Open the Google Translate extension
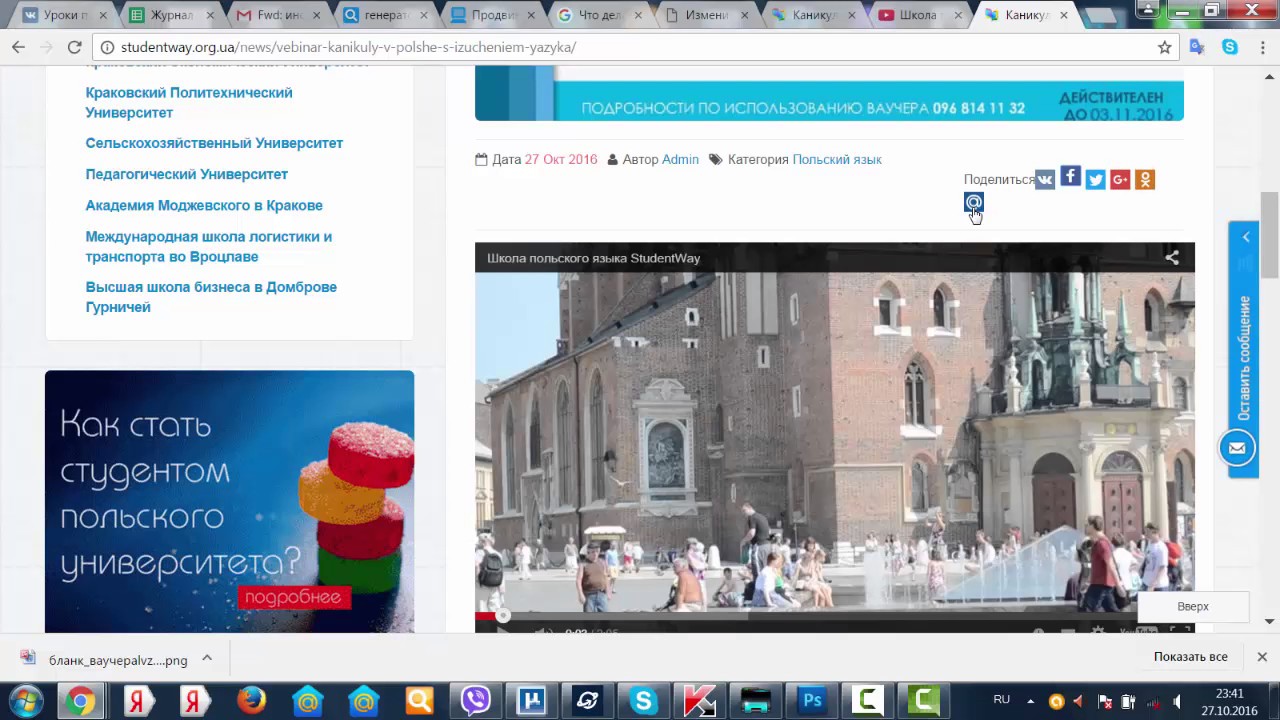 pyautogui.click(x=1197, y=47)
